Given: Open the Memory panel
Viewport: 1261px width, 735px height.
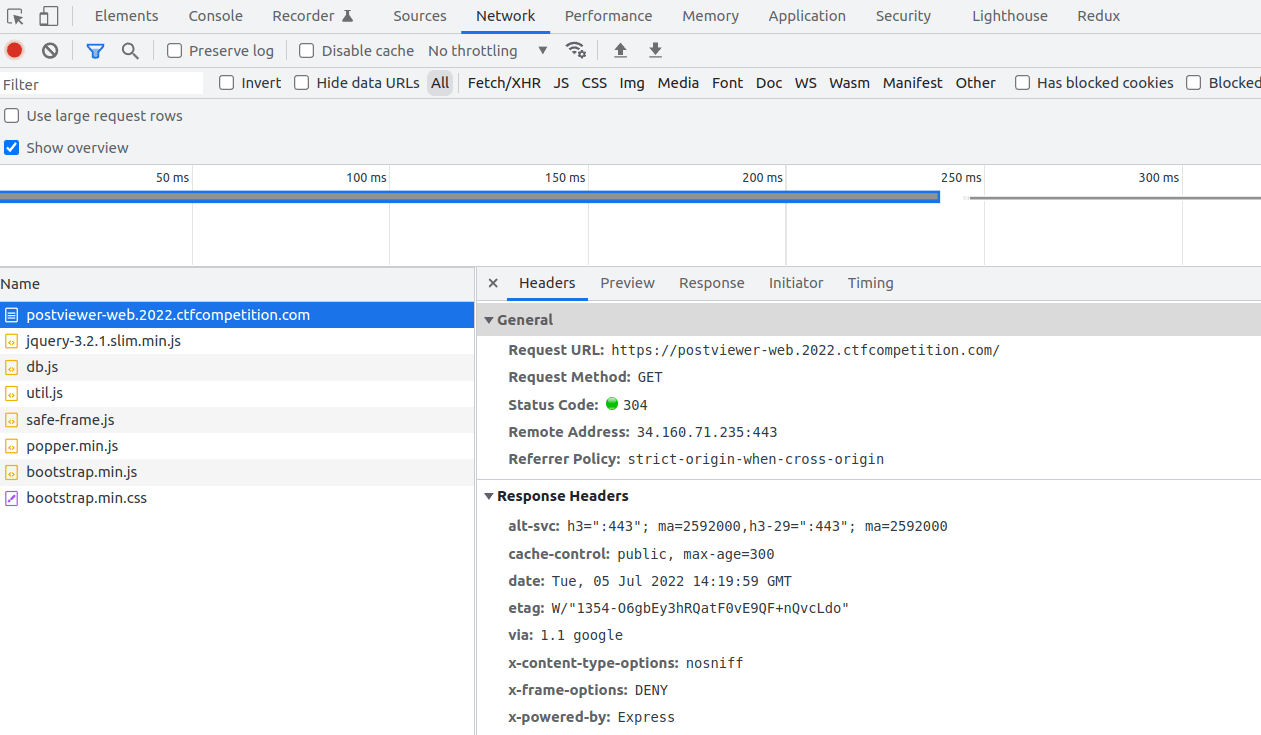Looking at the screenshot, I should click(x=711, y=16).
